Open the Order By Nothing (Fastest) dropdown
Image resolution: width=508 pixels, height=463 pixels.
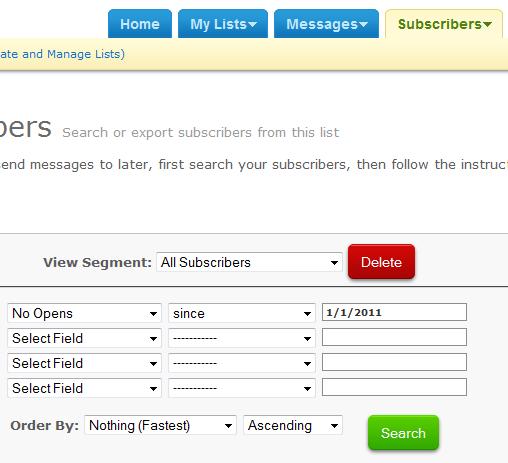pos(160,425)
